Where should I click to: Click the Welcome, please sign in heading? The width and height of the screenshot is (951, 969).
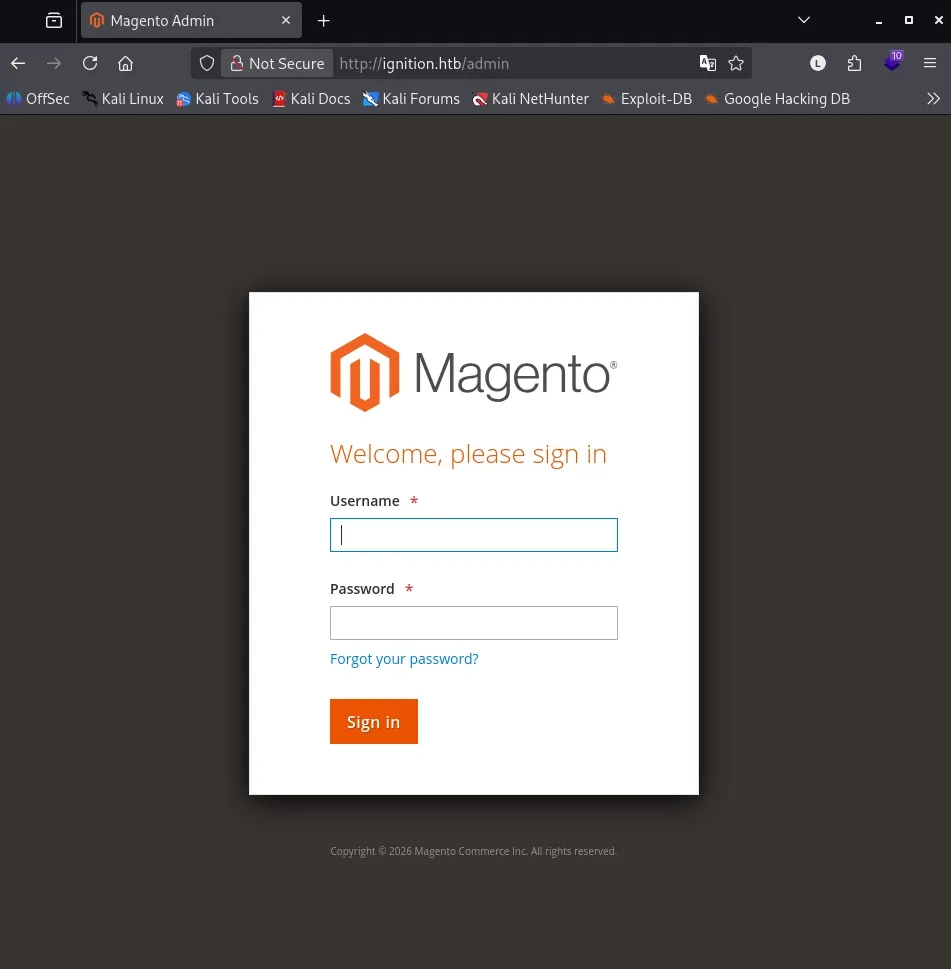[468, 454]
